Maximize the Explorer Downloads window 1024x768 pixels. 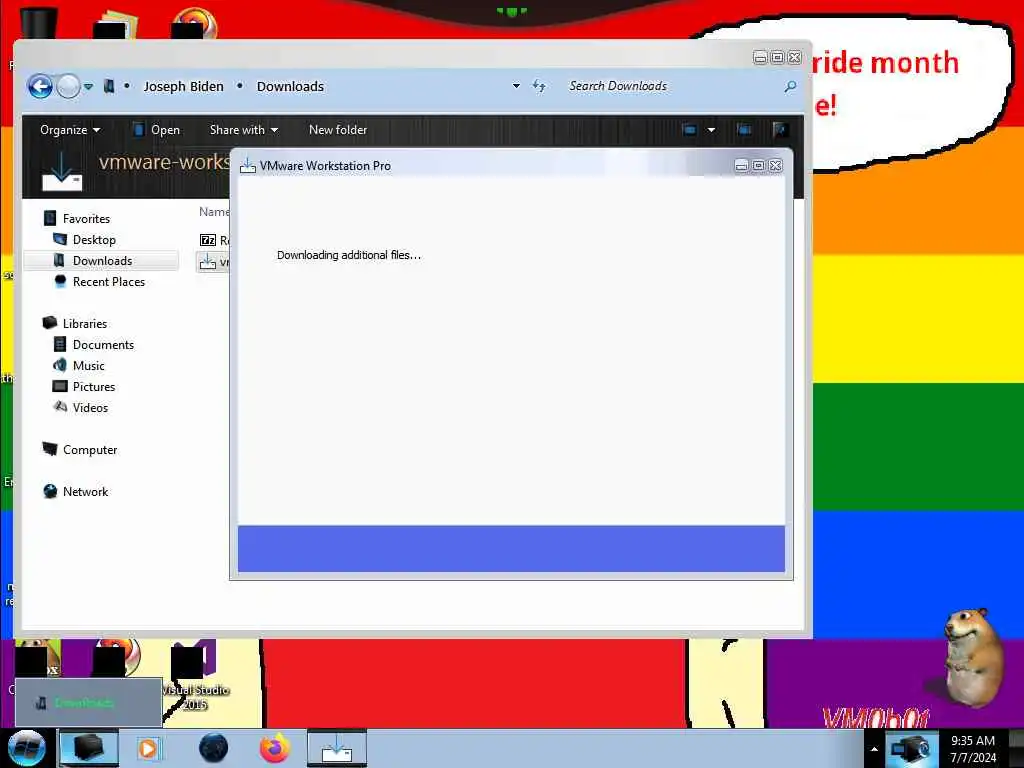point(777,57)
